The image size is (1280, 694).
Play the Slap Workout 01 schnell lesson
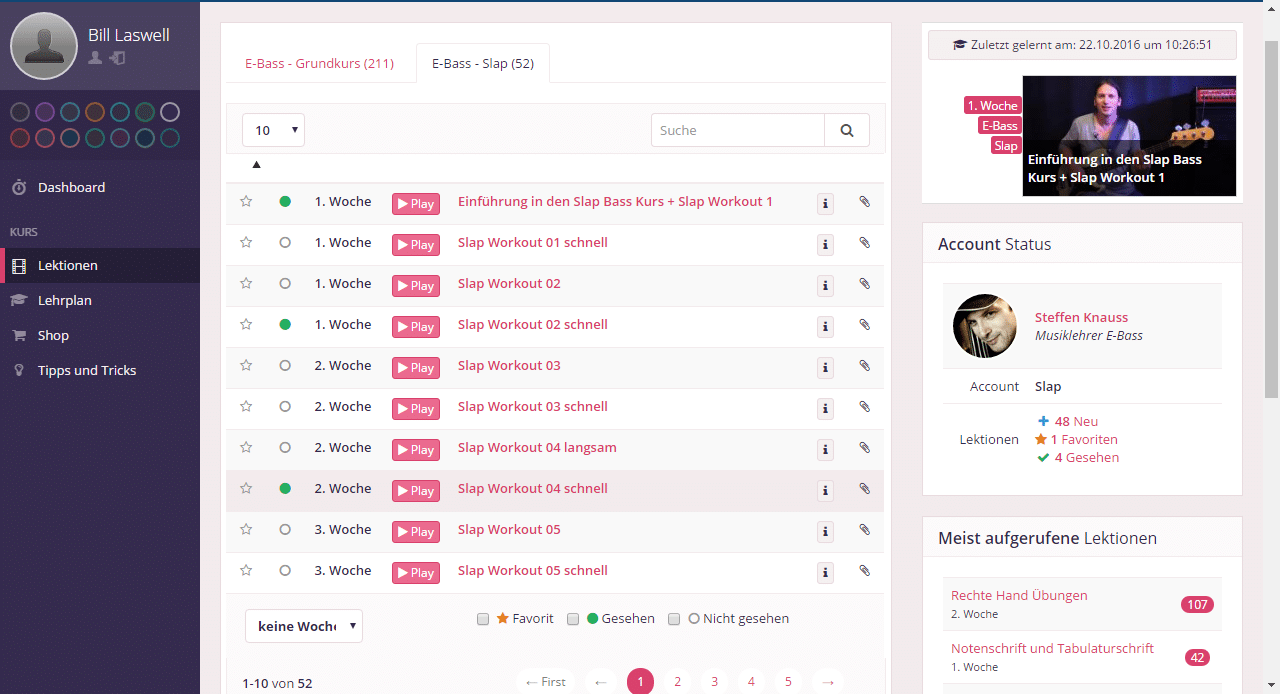pos(415,244)
